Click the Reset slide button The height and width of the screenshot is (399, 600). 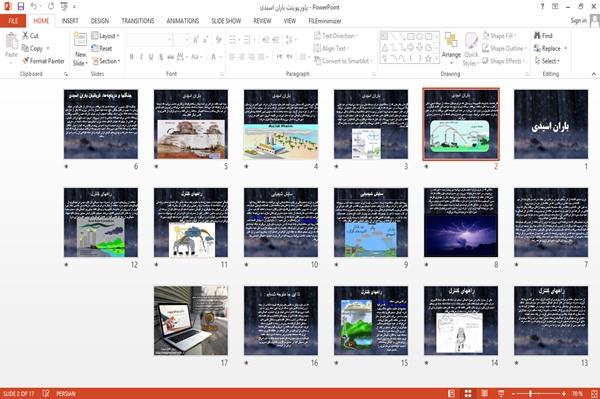pyautogui.click(x=102, y=48)
